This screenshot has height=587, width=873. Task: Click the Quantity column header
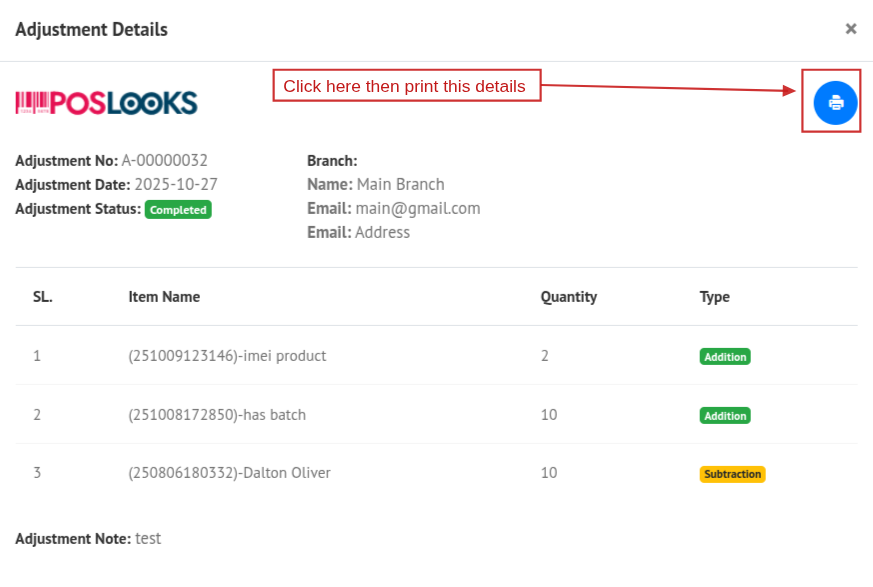(568, 297)
